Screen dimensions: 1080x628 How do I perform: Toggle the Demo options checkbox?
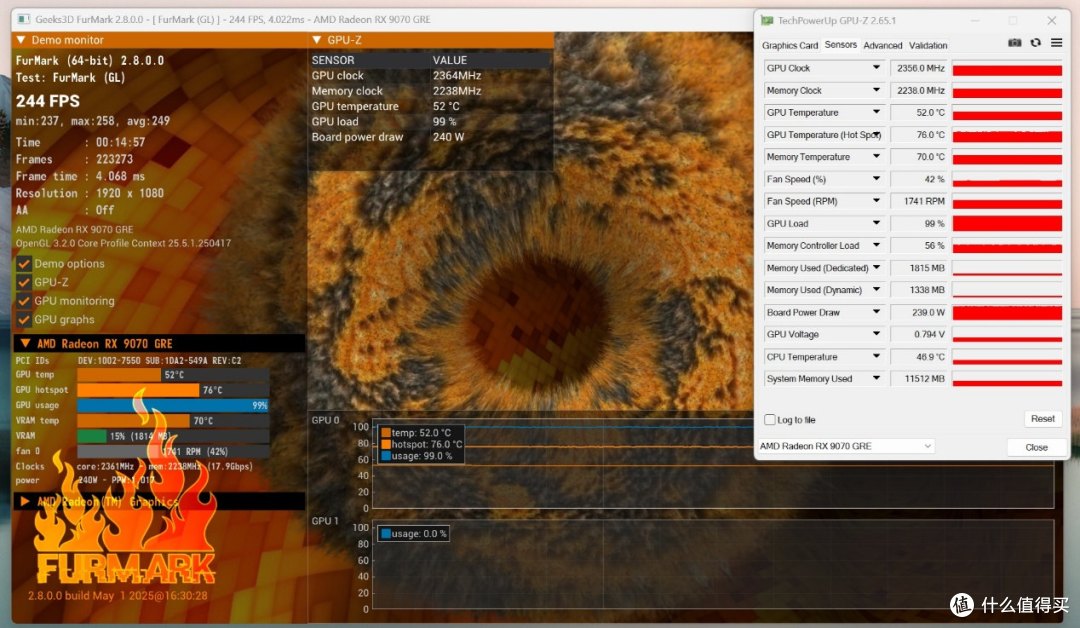(x=24, y=264)
